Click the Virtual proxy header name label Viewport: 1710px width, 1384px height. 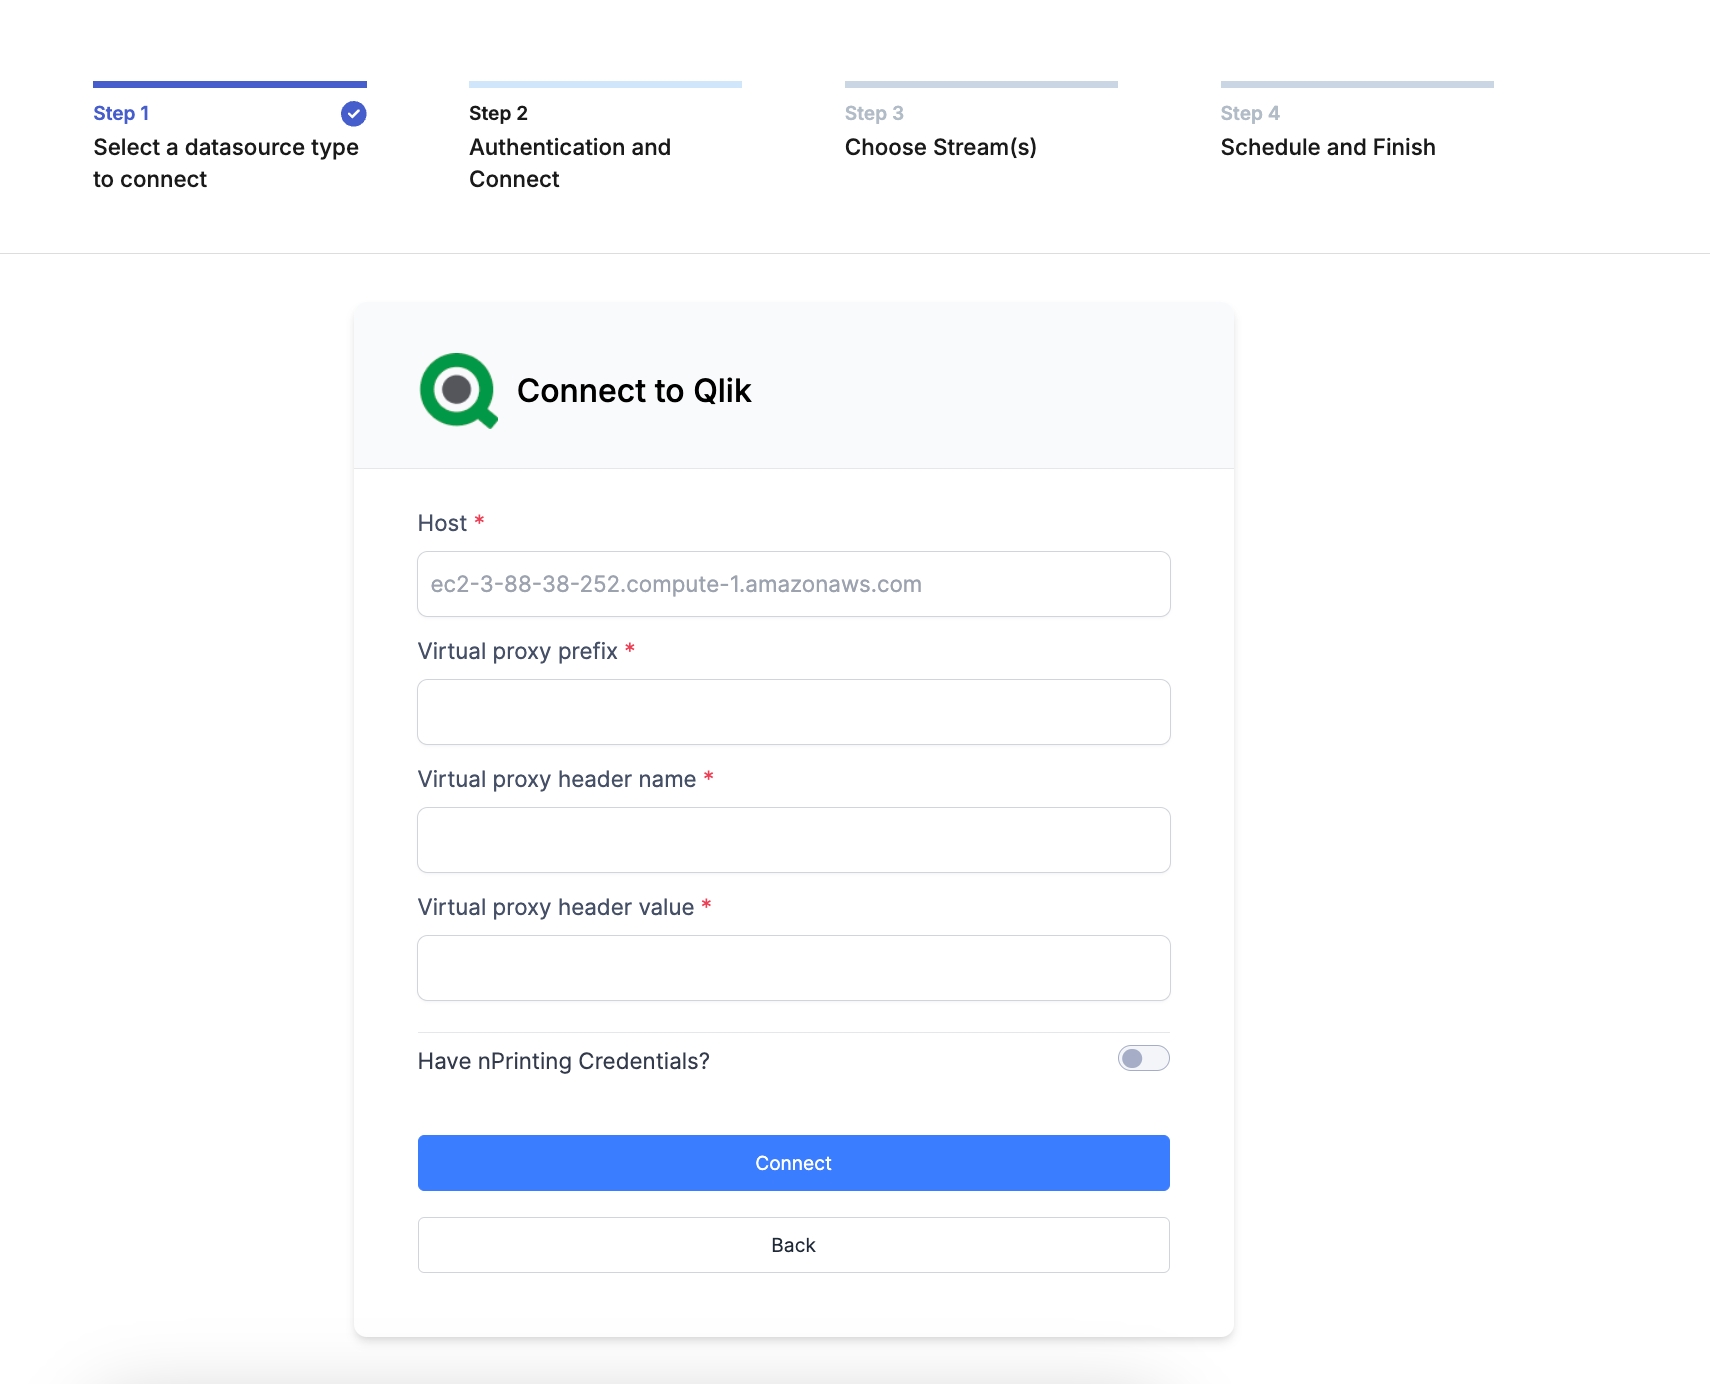[x=556, y=779]
